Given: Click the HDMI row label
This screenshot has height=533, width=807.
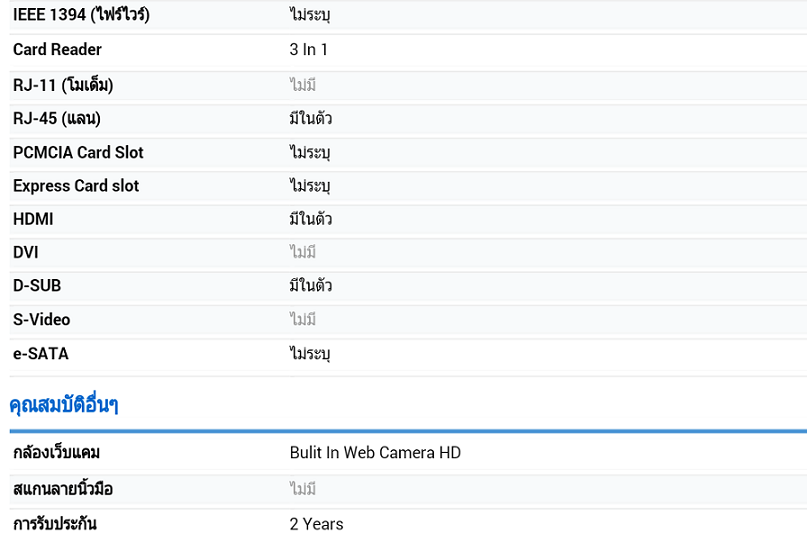Looking at the screenshot, I should (x=33, y=219).
